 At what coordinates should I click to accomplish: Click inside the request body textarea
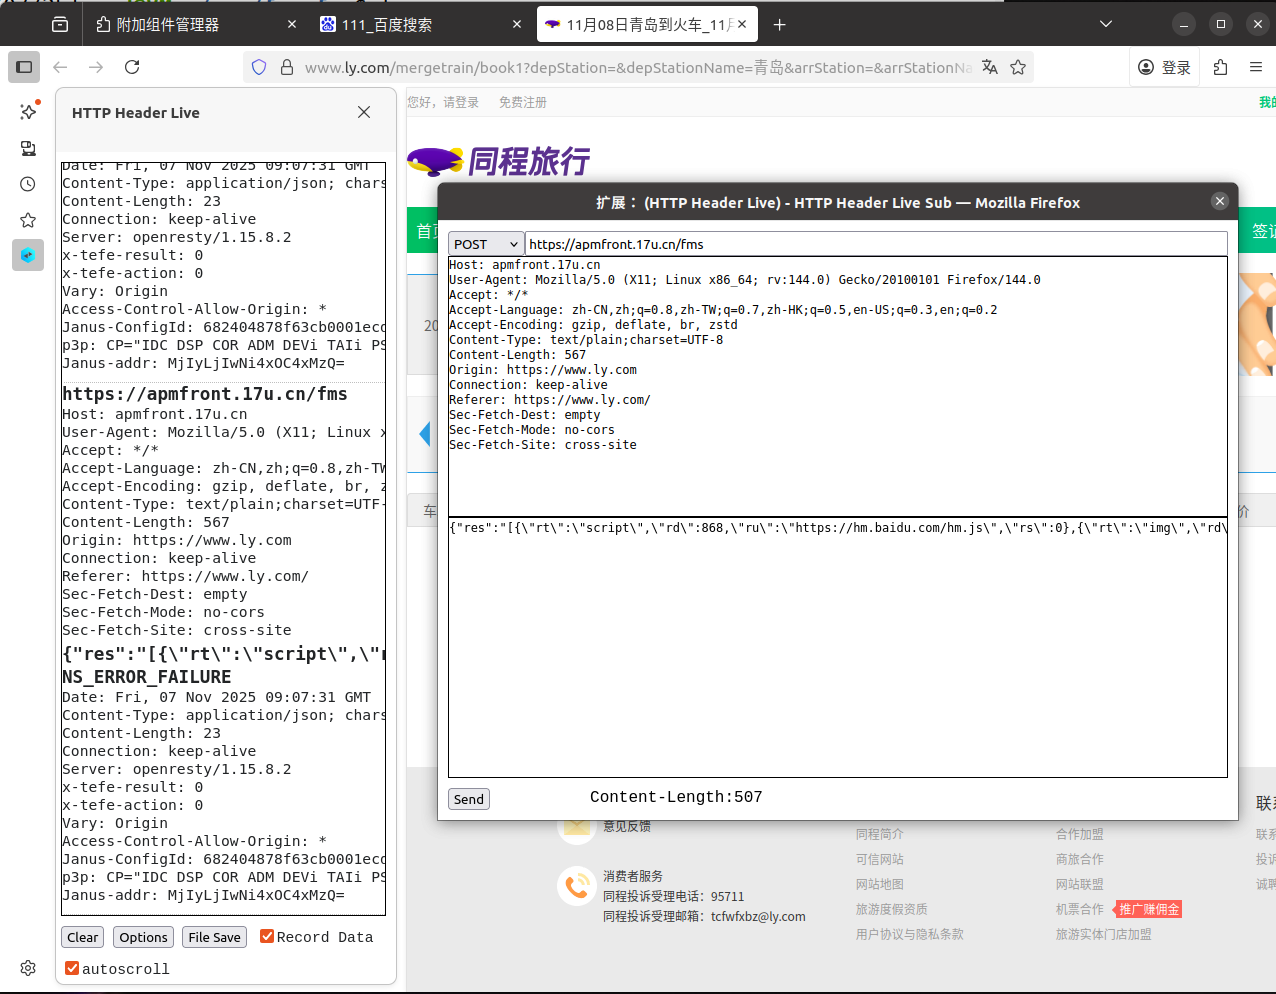(838, 647)
